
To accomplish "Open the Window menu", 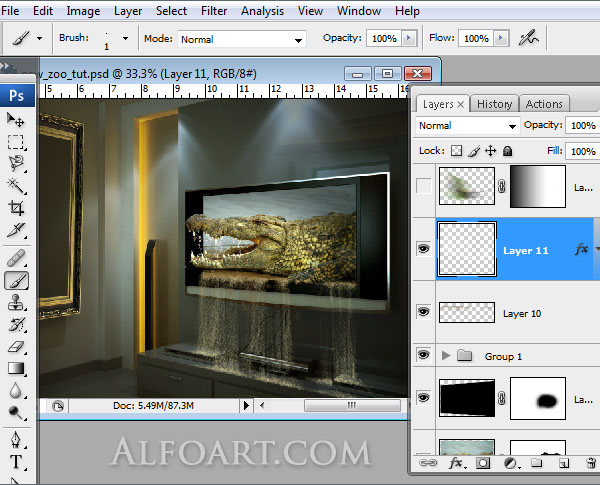I will click(359, 11).
